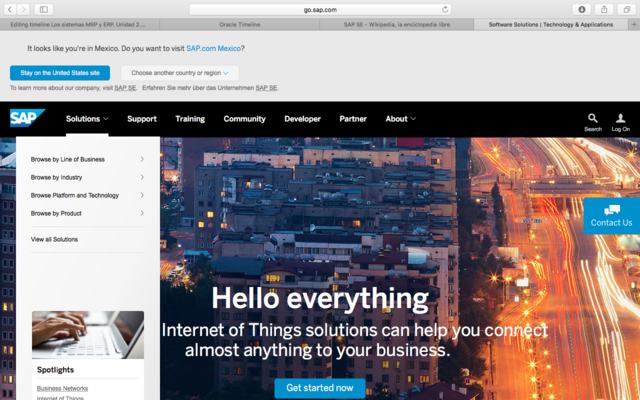640x400 pixels.
Task: Select the Software Solutions tab
Action: (x=551, y=24)
